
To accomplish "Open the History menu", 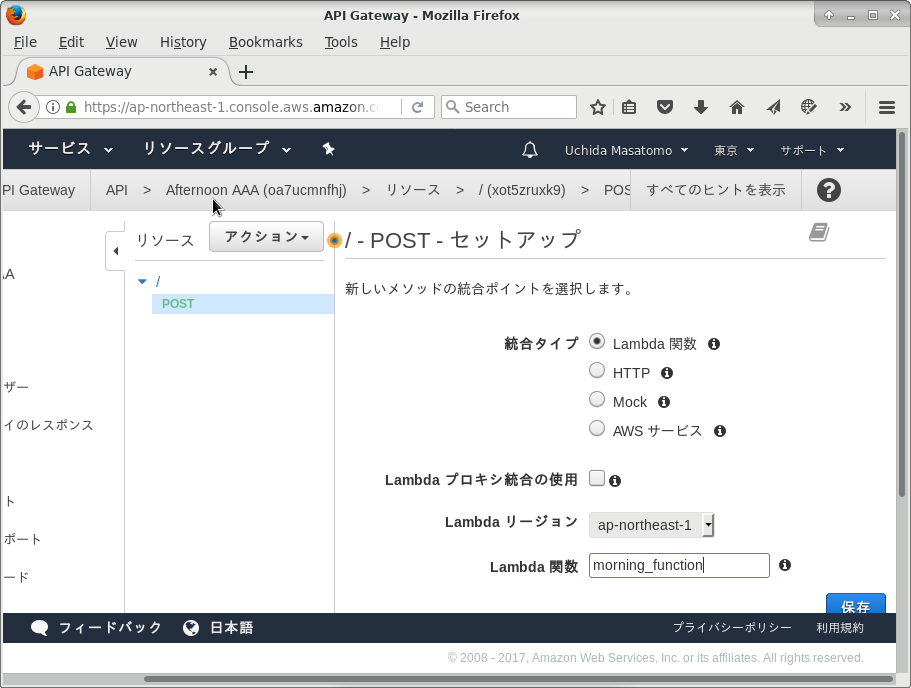I will pos(183,42).
